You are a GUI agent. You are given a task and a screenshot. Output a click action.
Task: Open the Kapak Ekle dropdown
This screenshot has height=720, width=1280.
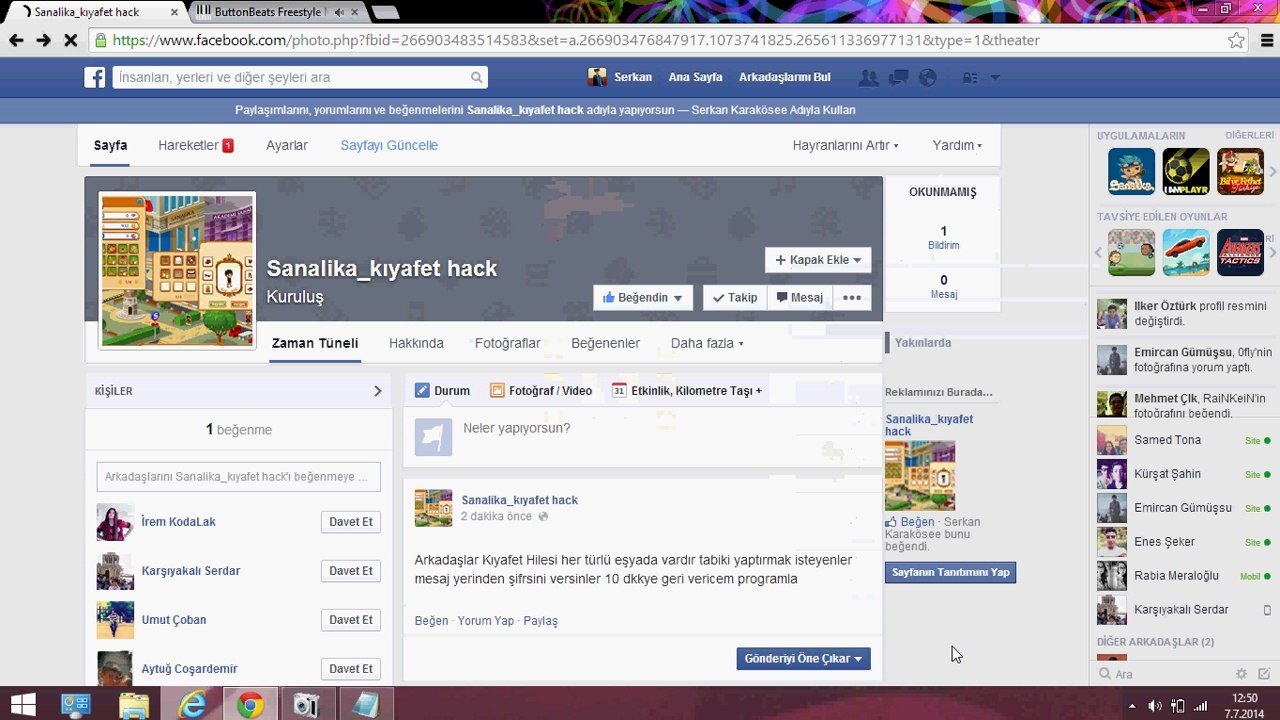pyautogui.click(x=818, y=260)
